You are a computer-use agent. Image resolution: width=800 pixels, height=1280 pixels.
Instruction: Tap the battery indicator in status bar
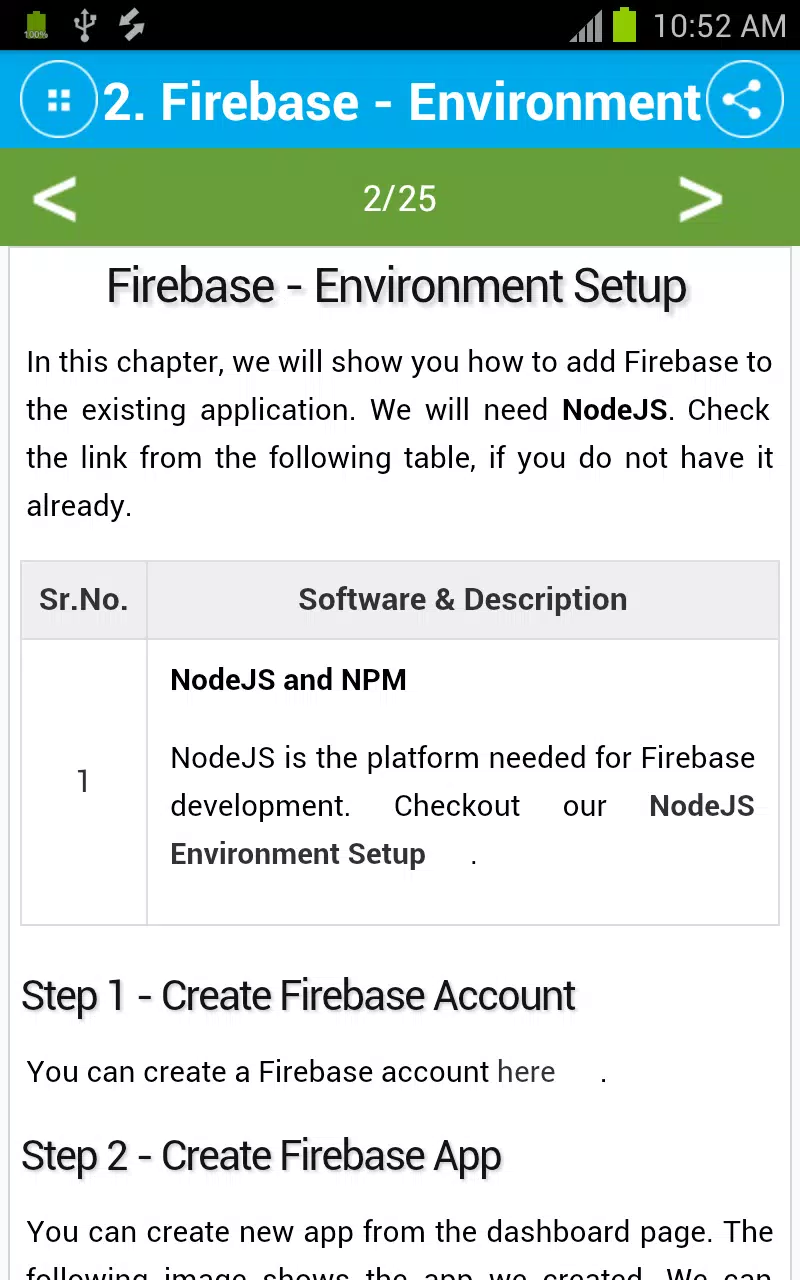625,24
